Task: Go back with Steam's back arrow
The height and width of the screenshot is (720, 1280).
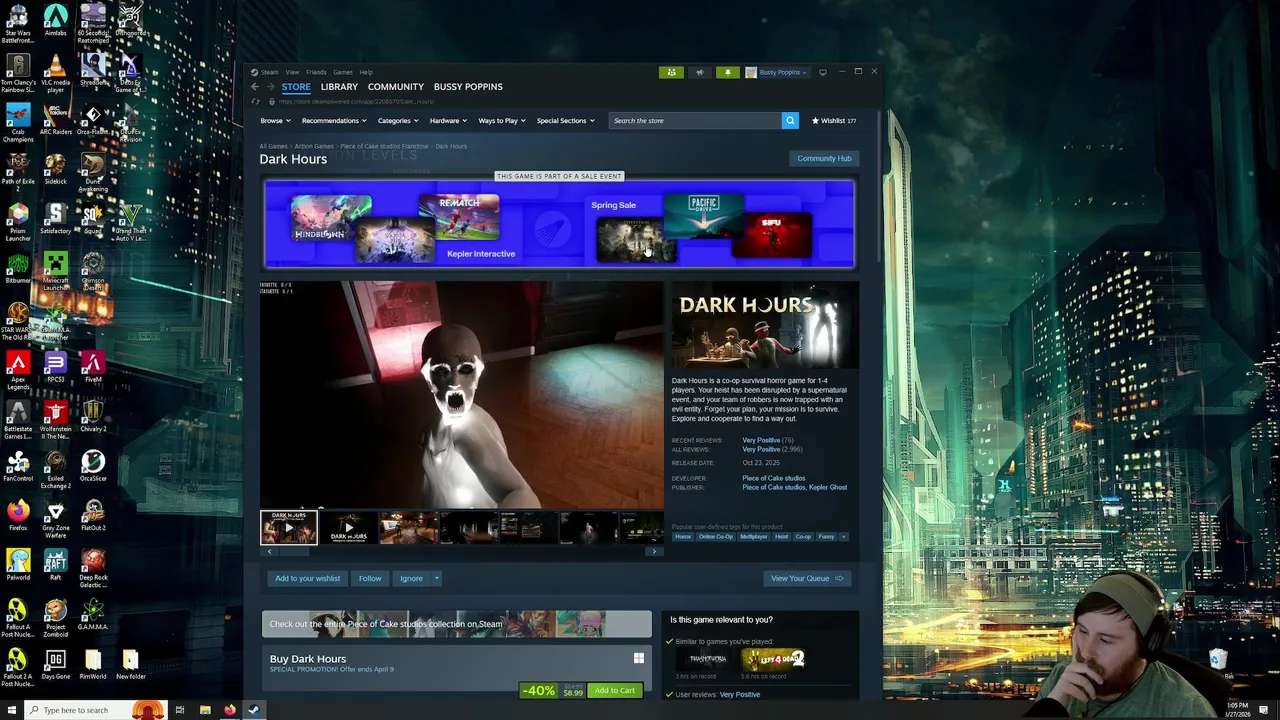Action: click(255, 87)
